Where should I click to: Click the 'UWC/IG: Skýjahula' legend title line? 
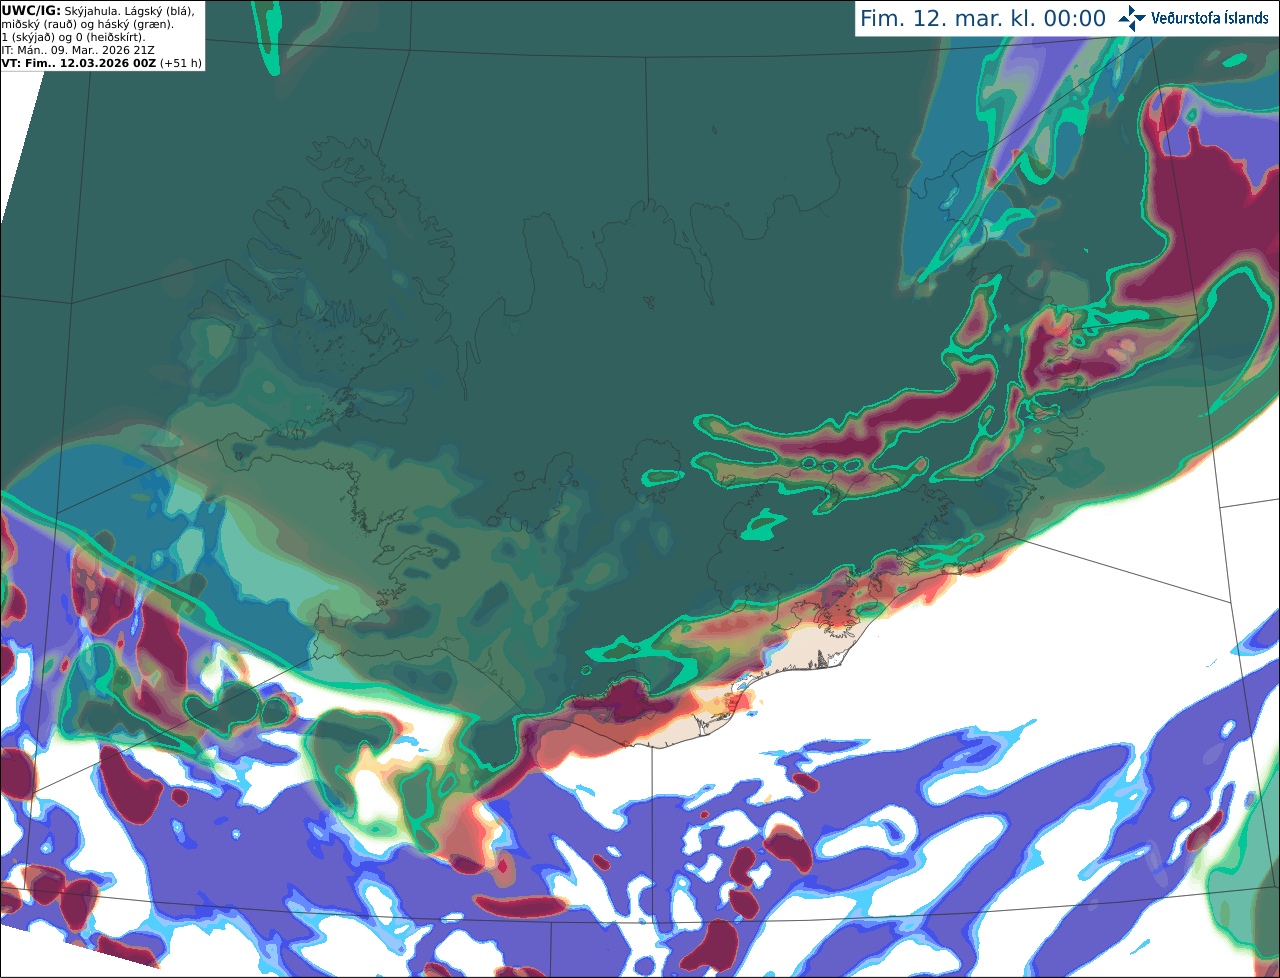[x=98, y=10]
